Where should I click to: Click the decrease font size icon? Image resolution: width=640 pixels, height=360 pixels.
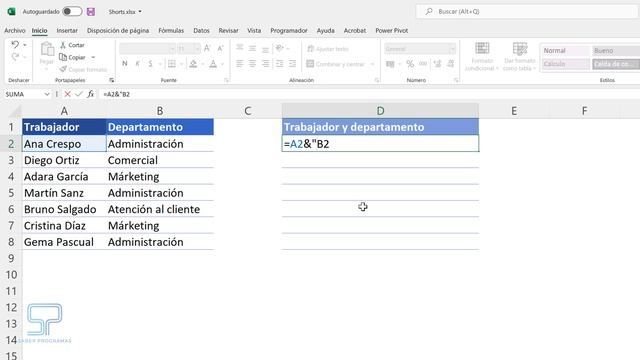[220, 49]
